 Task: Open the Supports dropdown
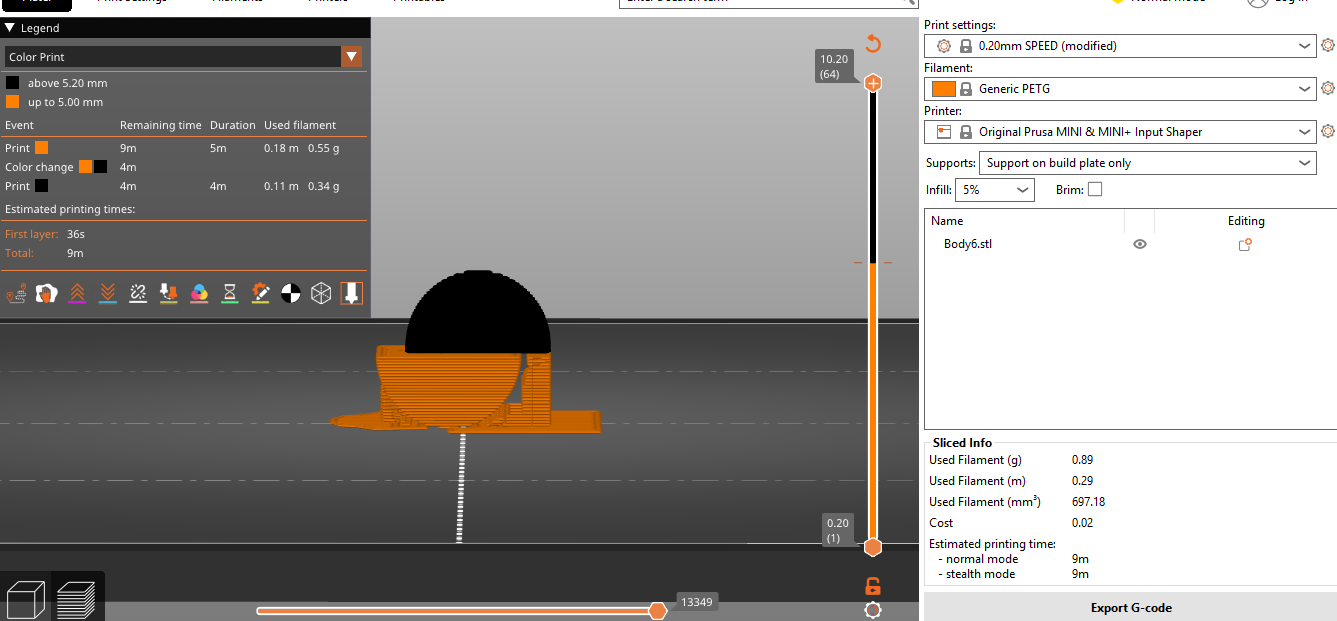pyautogui.click(x=1148, y=162)
